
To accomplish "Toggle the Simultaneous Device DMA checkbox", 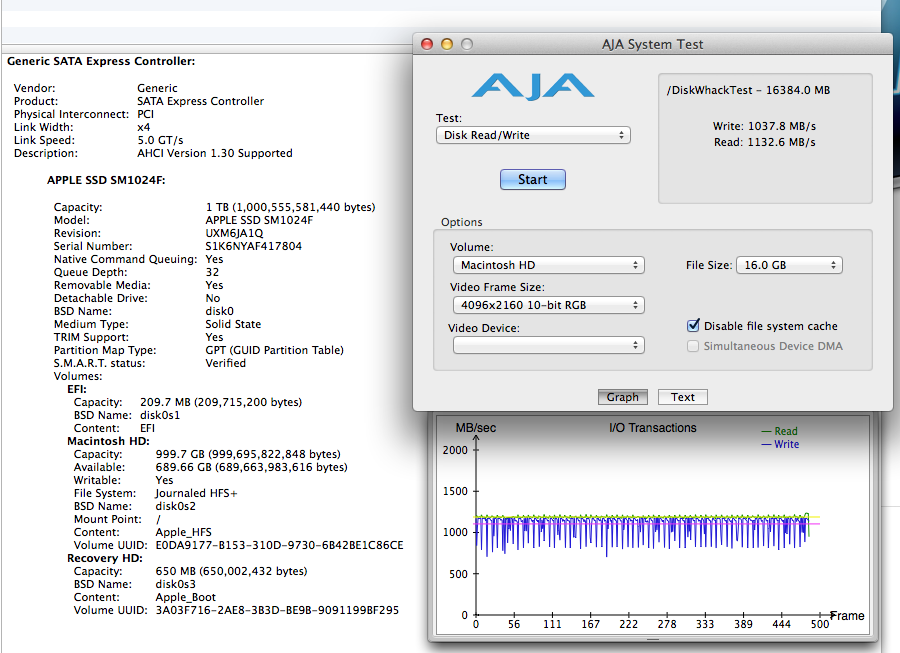I will (694, 346).
